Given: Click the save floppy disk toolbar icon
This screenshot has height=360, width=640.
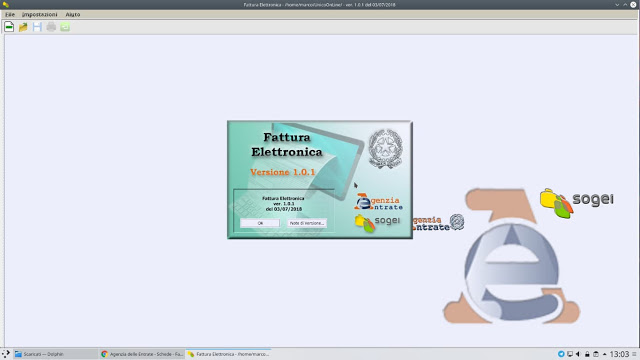Looking at the screenshot, I should point(37,27).
